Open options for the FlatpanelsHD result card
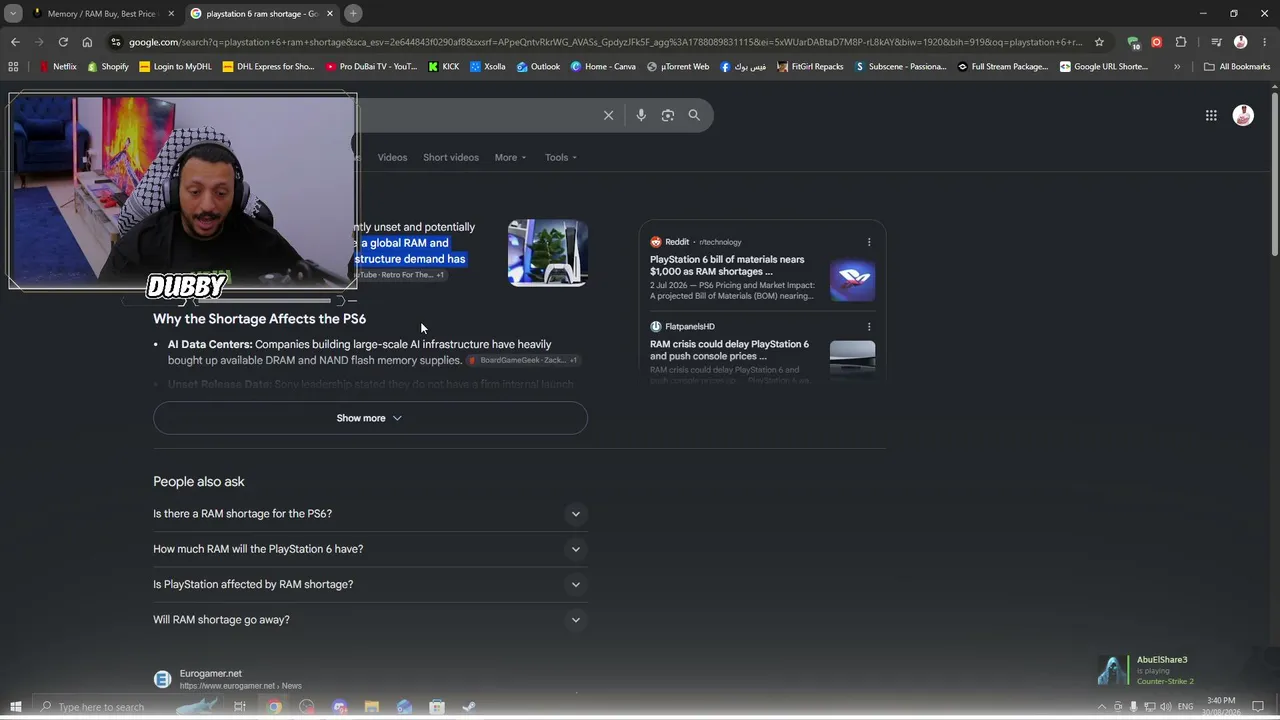 coord(869,326)
